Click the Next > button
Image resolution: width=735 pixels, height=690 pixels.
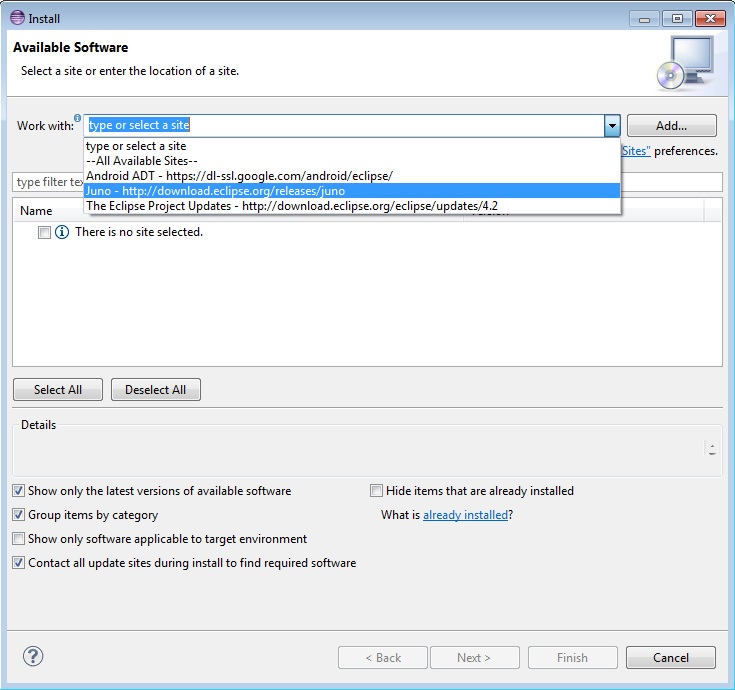[474, 658]
